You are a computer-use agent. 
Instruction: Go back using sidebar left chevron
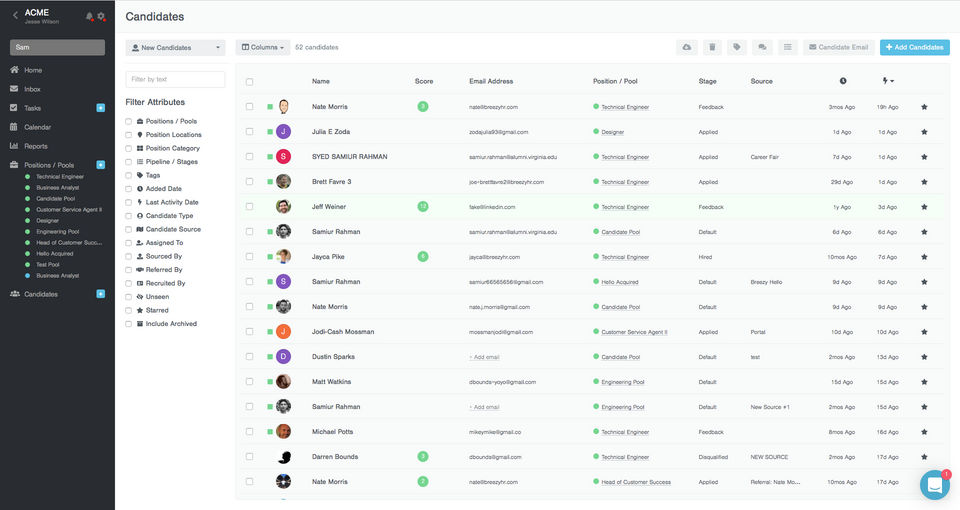(15, 16)
